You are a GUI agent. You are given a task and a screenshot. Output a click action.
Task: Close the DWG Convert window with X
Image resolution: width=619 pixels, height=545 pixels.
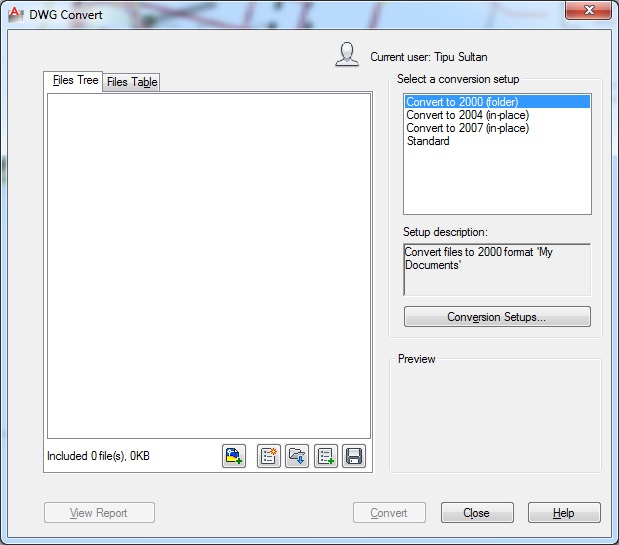[x=589, y=9]
